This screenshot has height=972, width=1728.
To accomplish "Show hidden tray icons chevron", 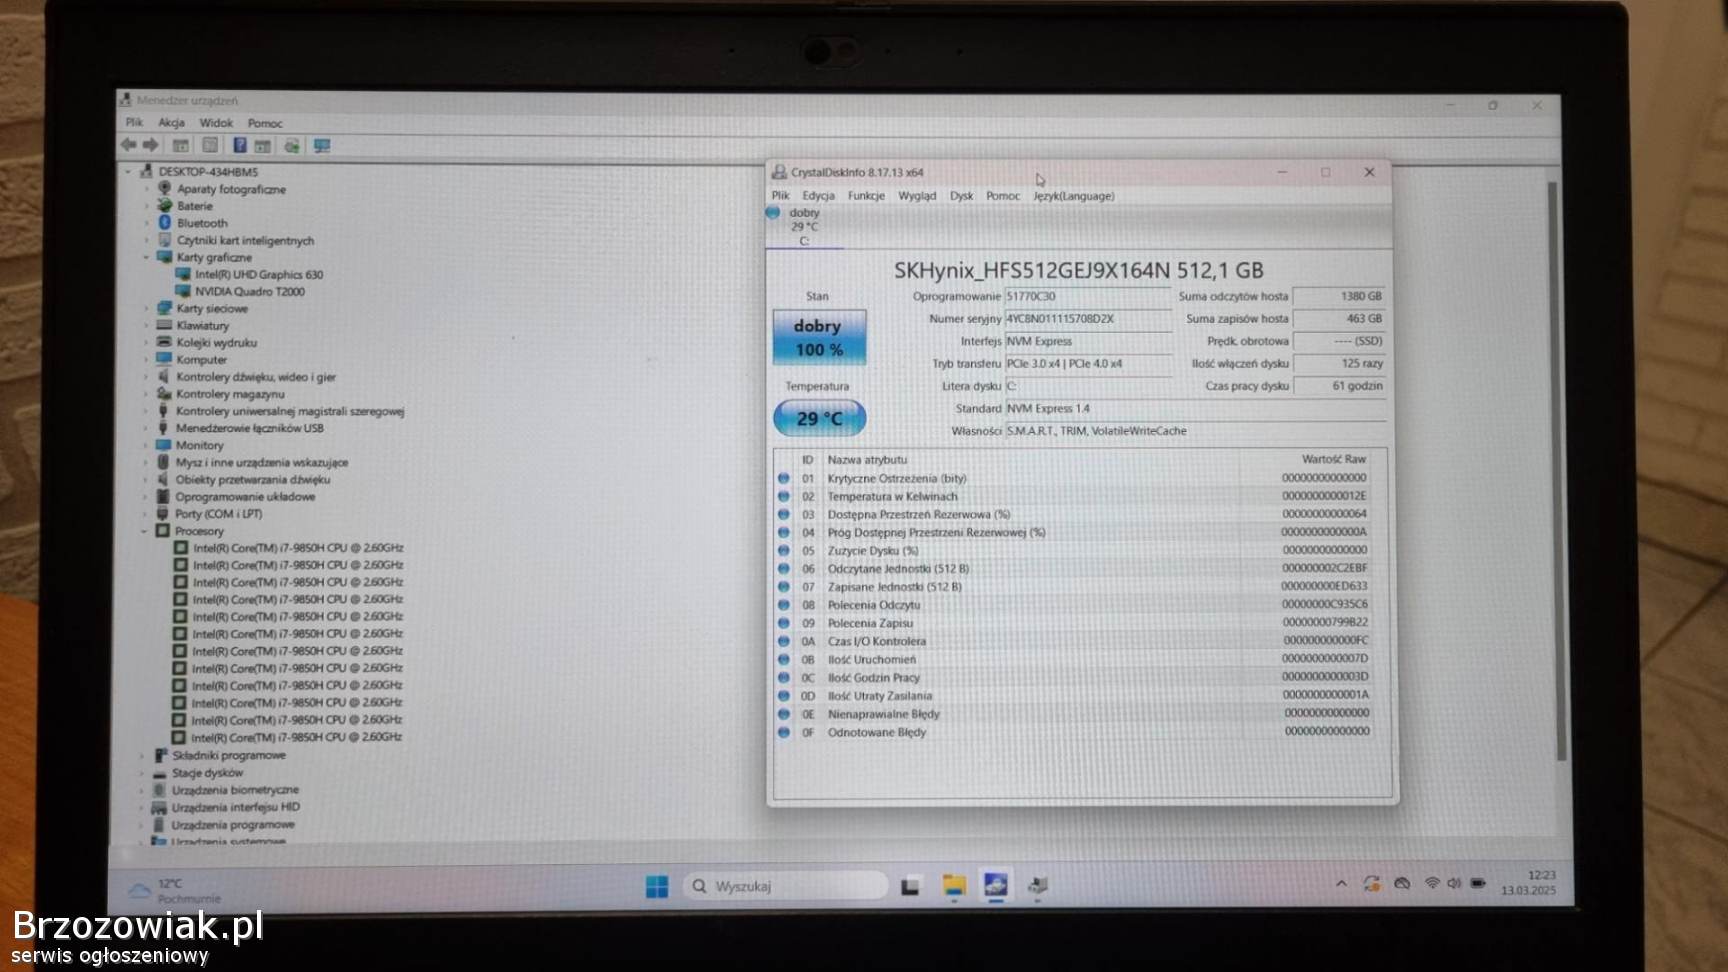I will 1341,883.
